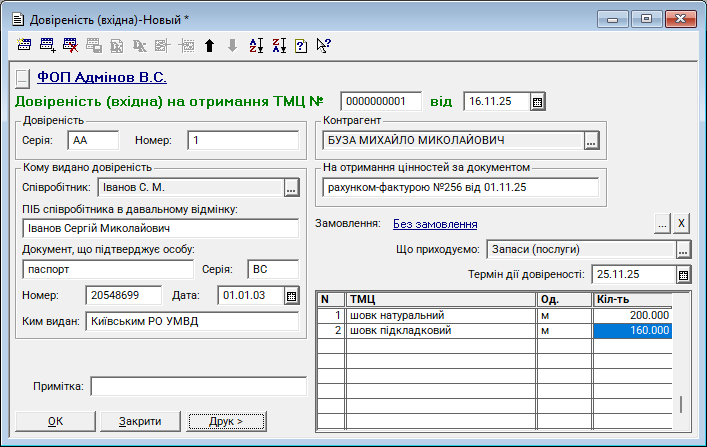Image resolution: width=707 pixels, height=447 pixels.
Task: Open the Співробітник selection button
Action: (x=291, y=187)
